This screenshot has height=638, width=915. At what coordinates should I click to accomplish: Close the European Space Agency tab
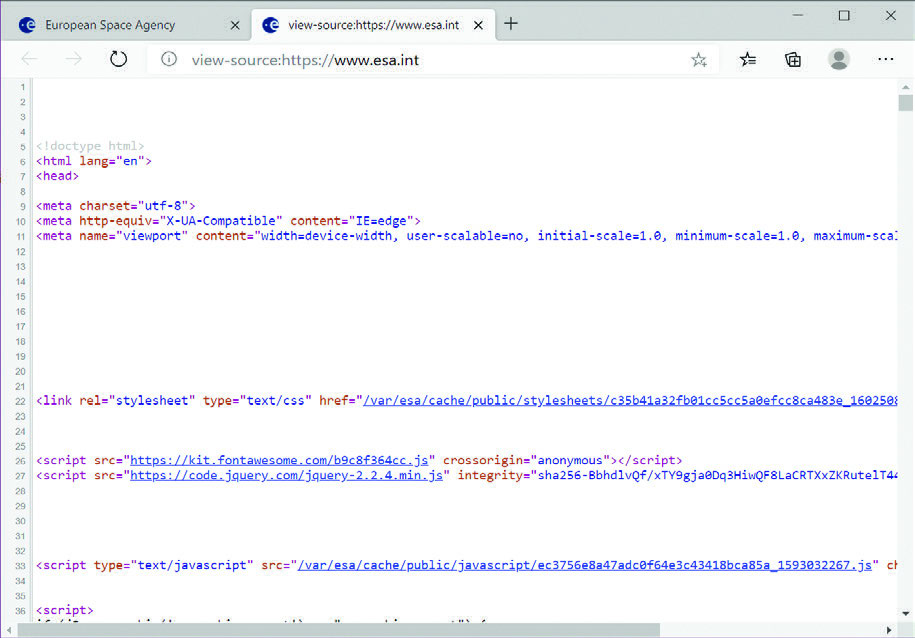tap(235, 24)
